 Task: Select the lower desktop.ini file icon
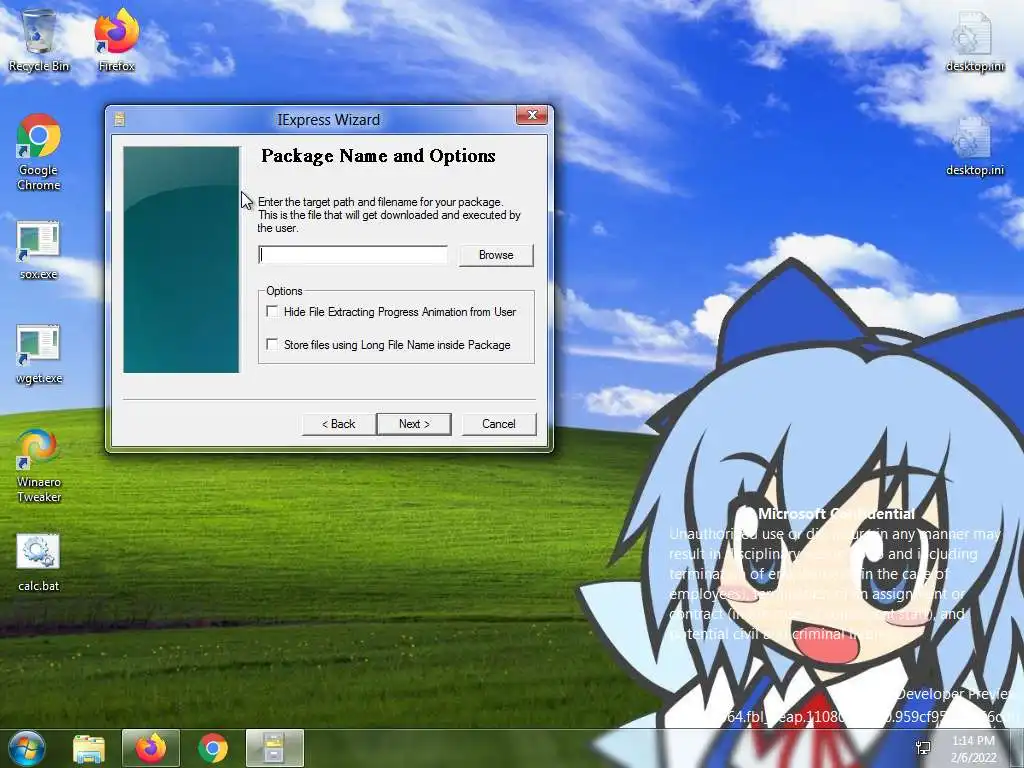(974, 145)
